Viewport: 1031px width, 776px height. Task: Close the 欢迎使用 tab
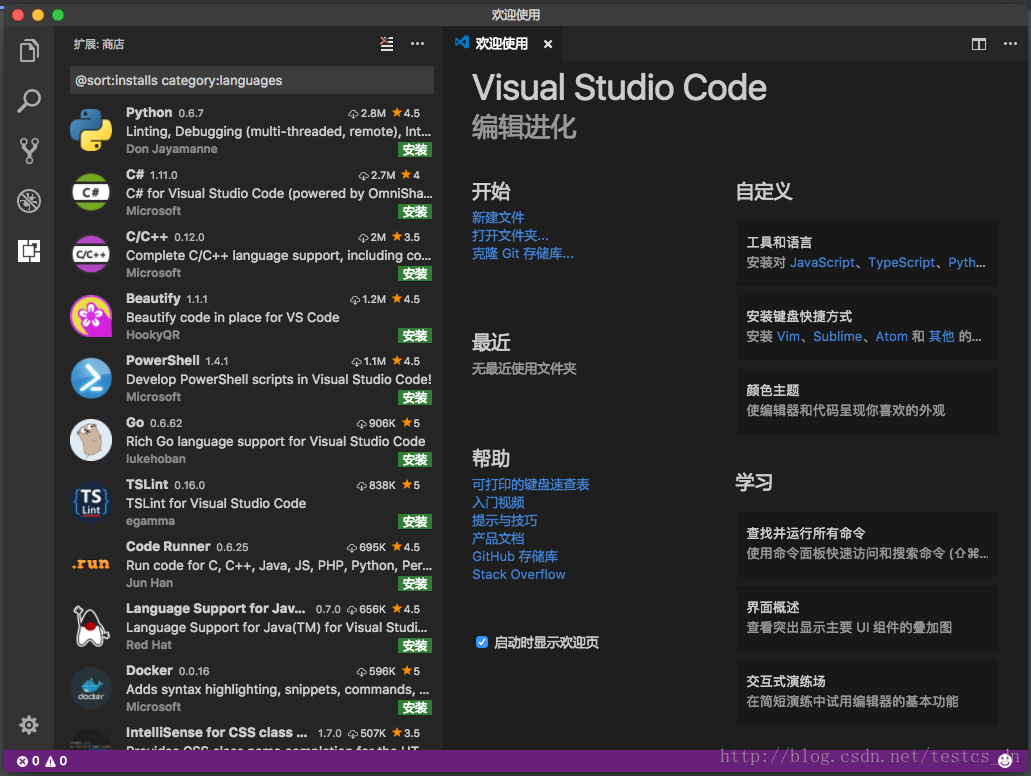click(548, 44)
